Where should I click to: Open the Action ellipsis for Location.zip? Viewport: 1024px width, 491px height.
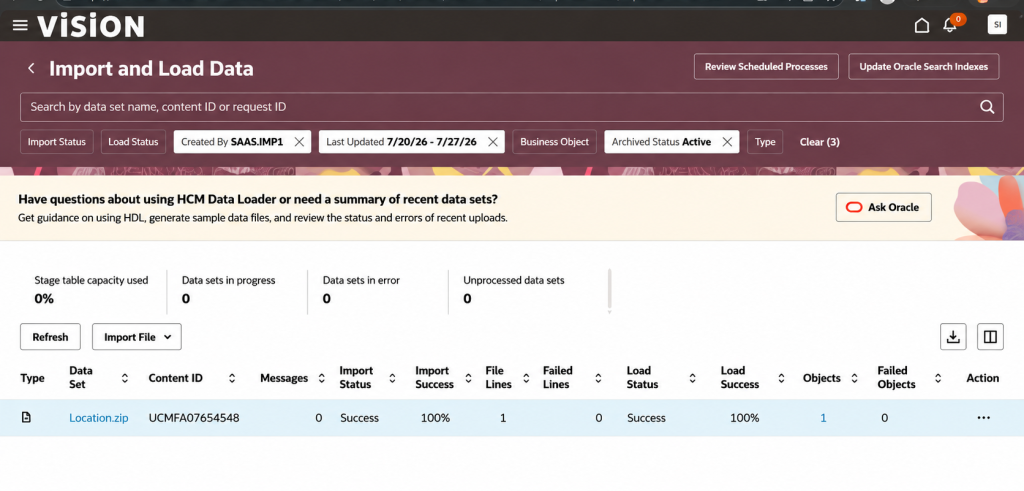click(x=984, y=418)
